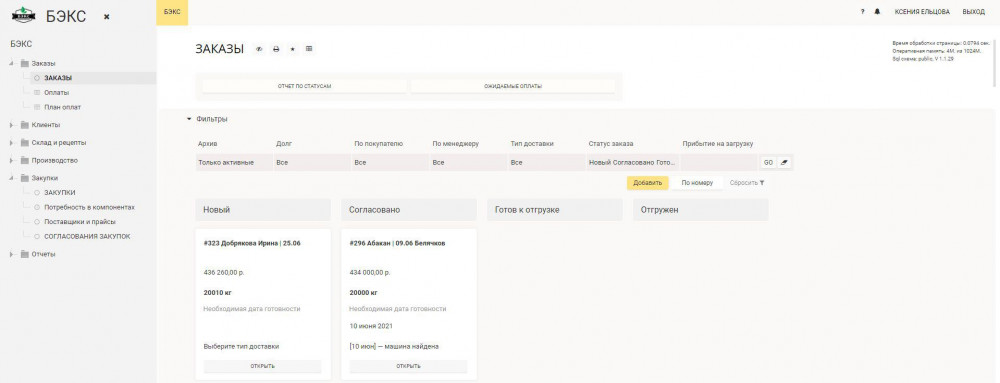The height and width of the screenshot is (383, 1000).
Task: Click the ОТЧЕТ ПО СТАТУСАМ button
Action: [304, 86]
